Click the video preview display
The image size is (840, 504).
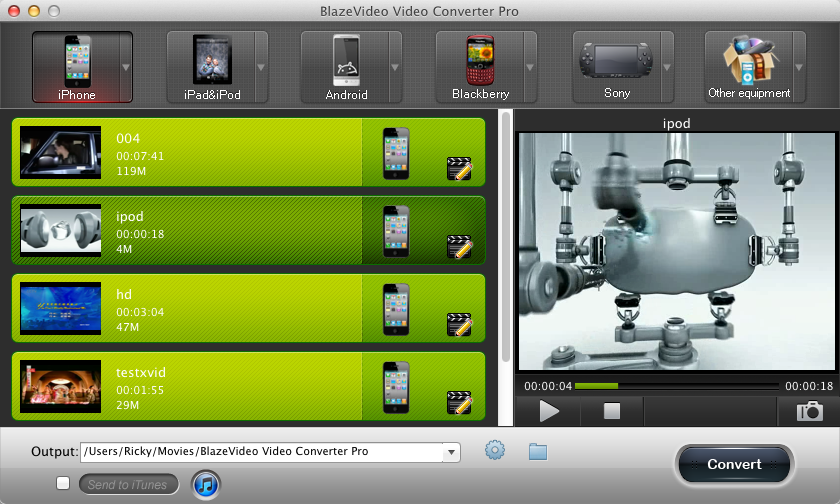[x=677, y=252]
